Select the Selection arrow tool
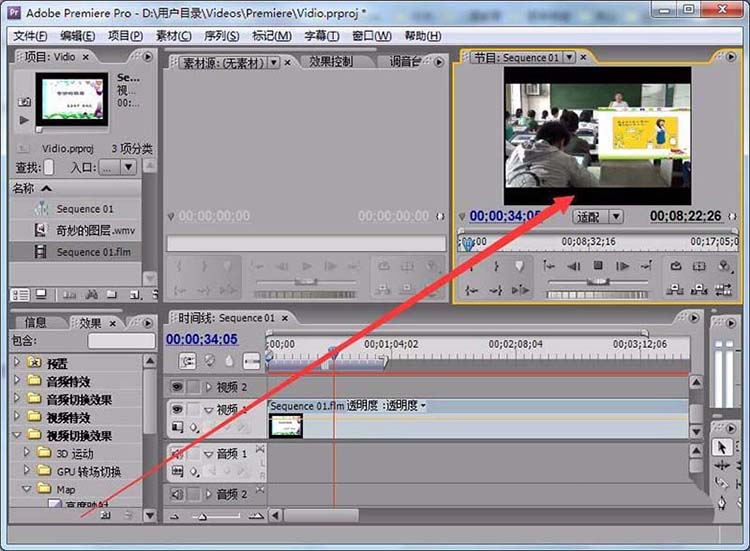 tap(722, 447)
